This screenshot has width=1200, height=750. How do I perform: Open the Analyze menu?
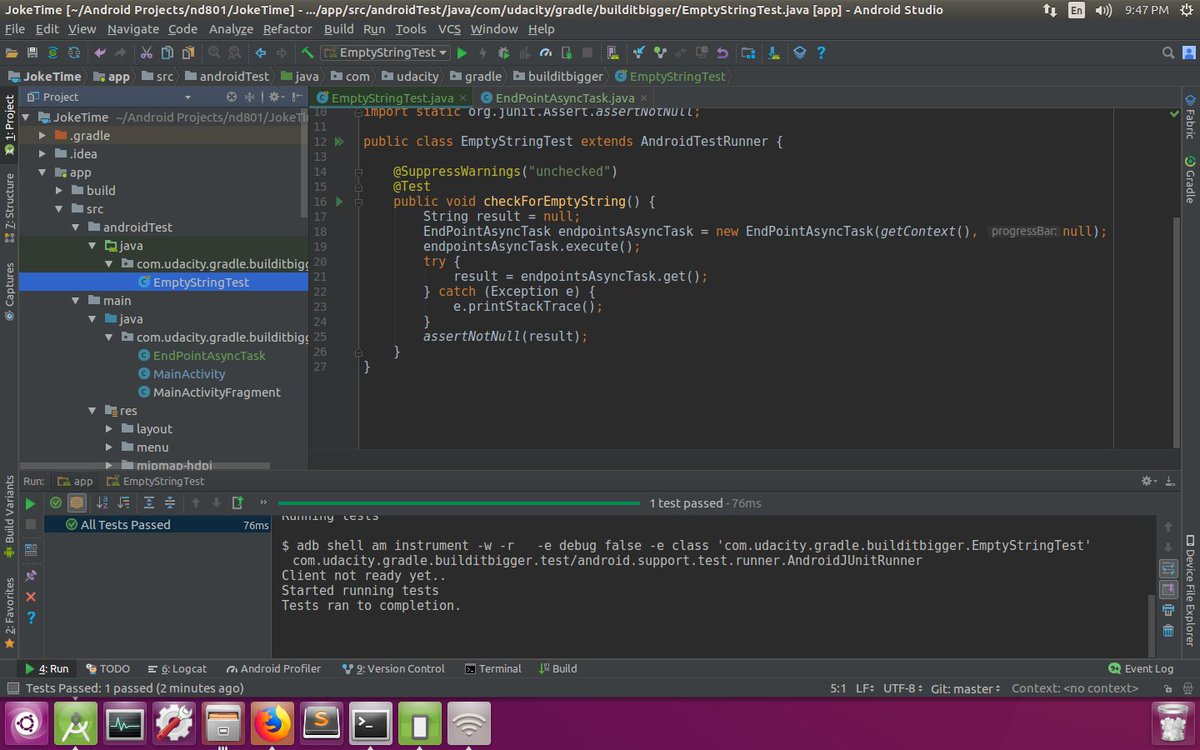(x=231, y=29)
